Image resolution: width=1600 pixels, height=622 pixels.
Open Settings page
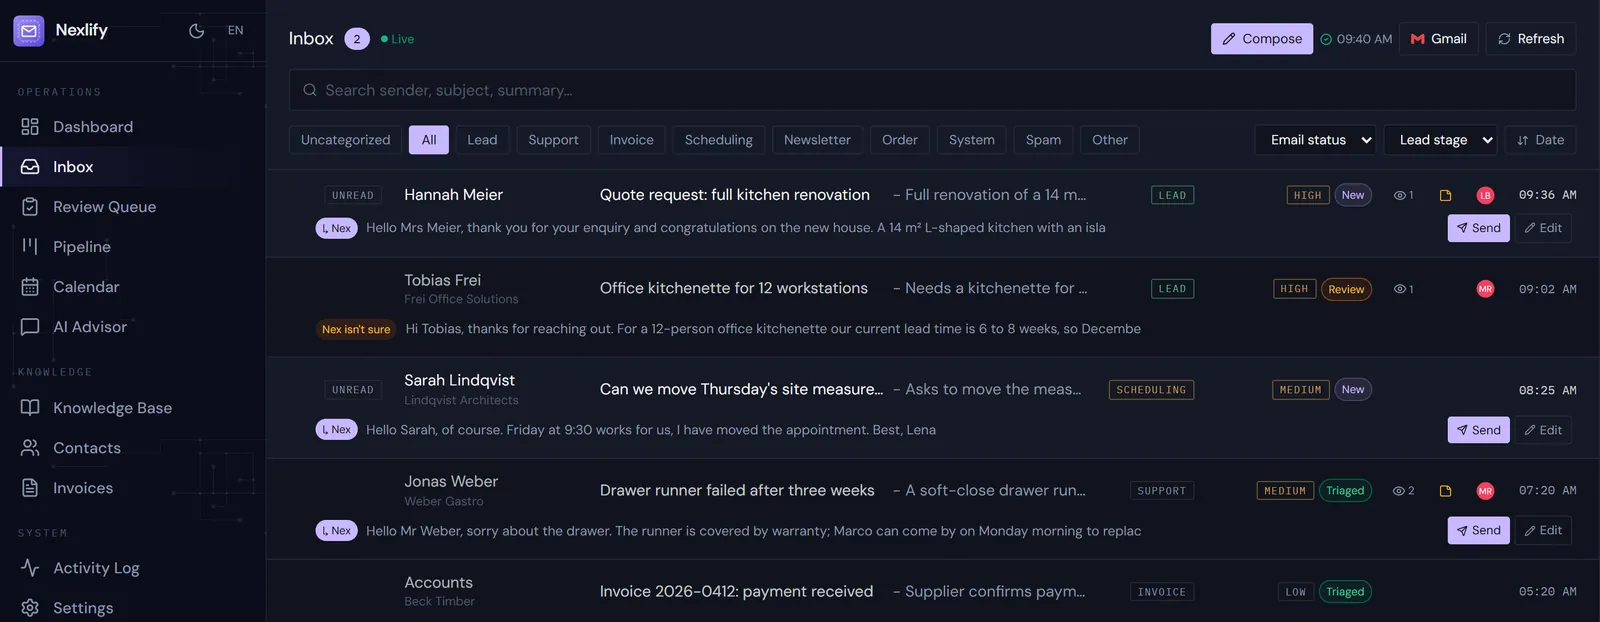coord(132,608)
